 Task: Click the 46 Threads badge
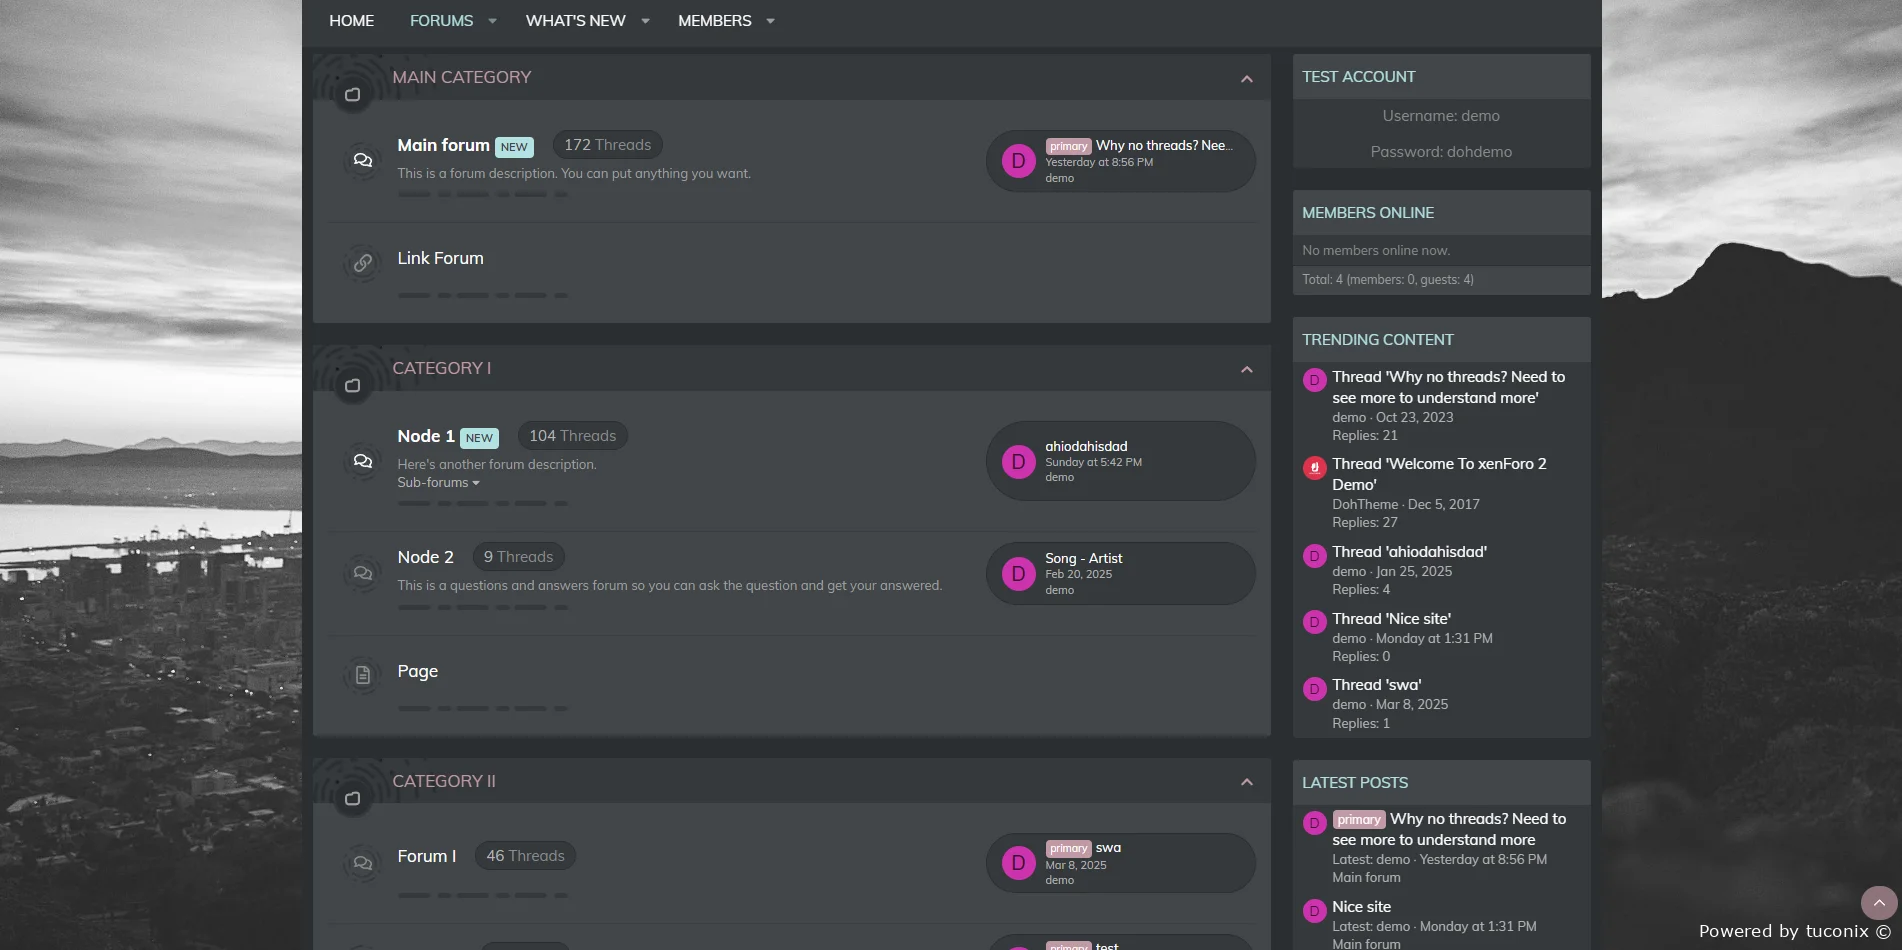tap(525, 856)
